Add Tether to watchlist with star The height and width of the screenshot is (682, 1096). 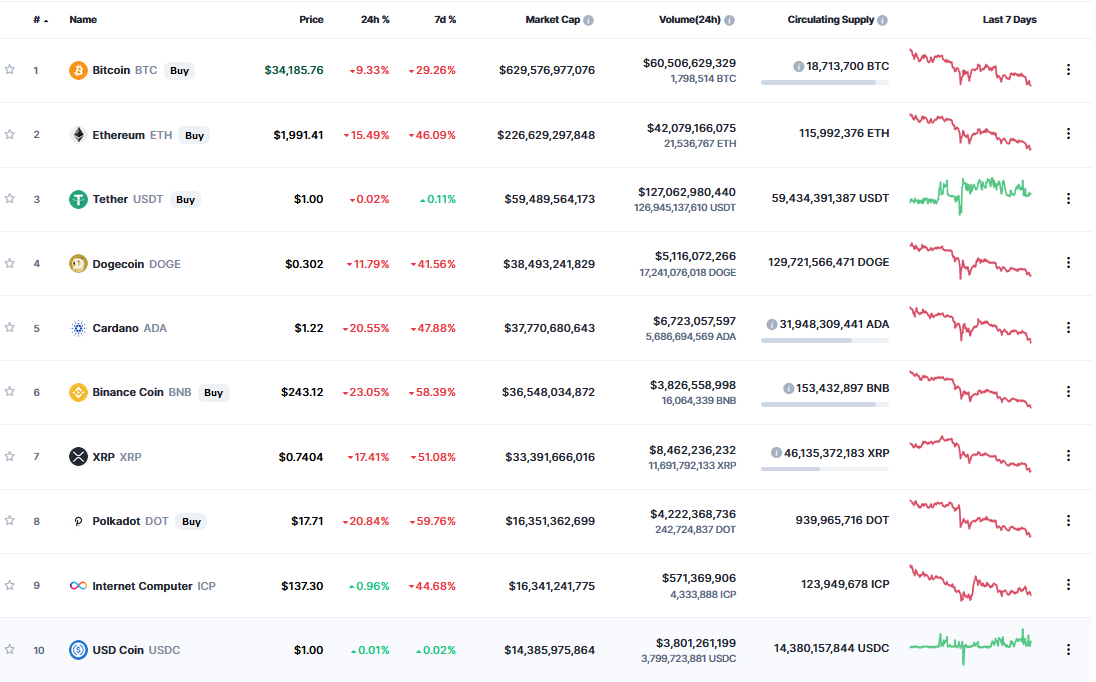pos(10,198)
